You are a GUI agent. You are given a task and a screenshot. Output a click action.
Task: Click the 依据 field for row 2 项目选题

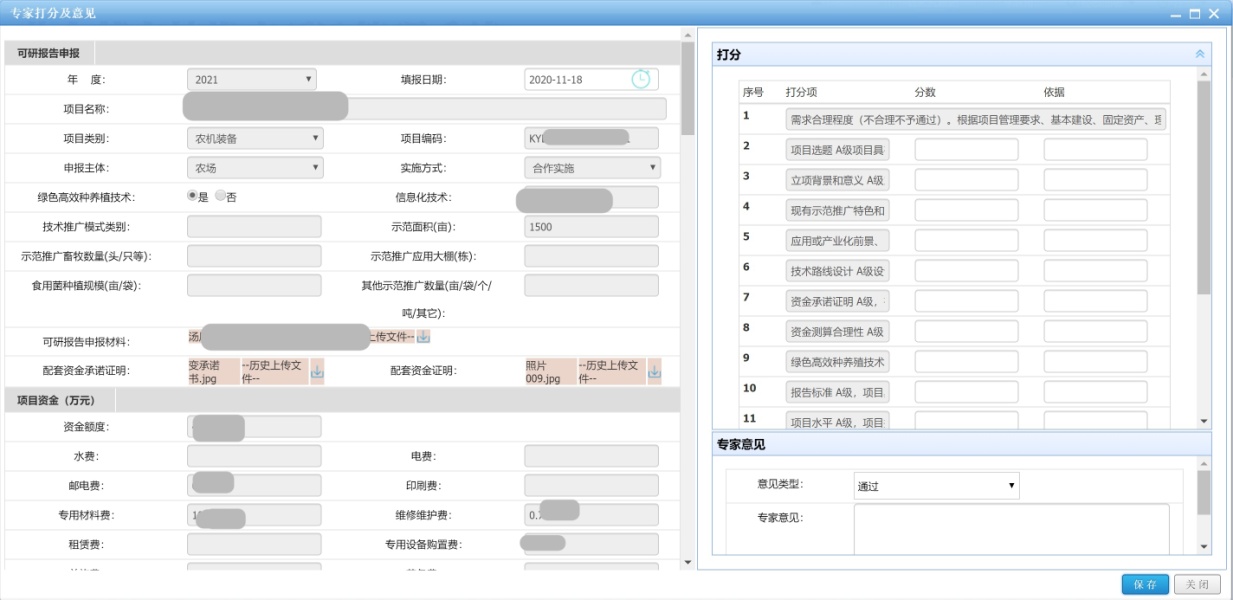1095,150
